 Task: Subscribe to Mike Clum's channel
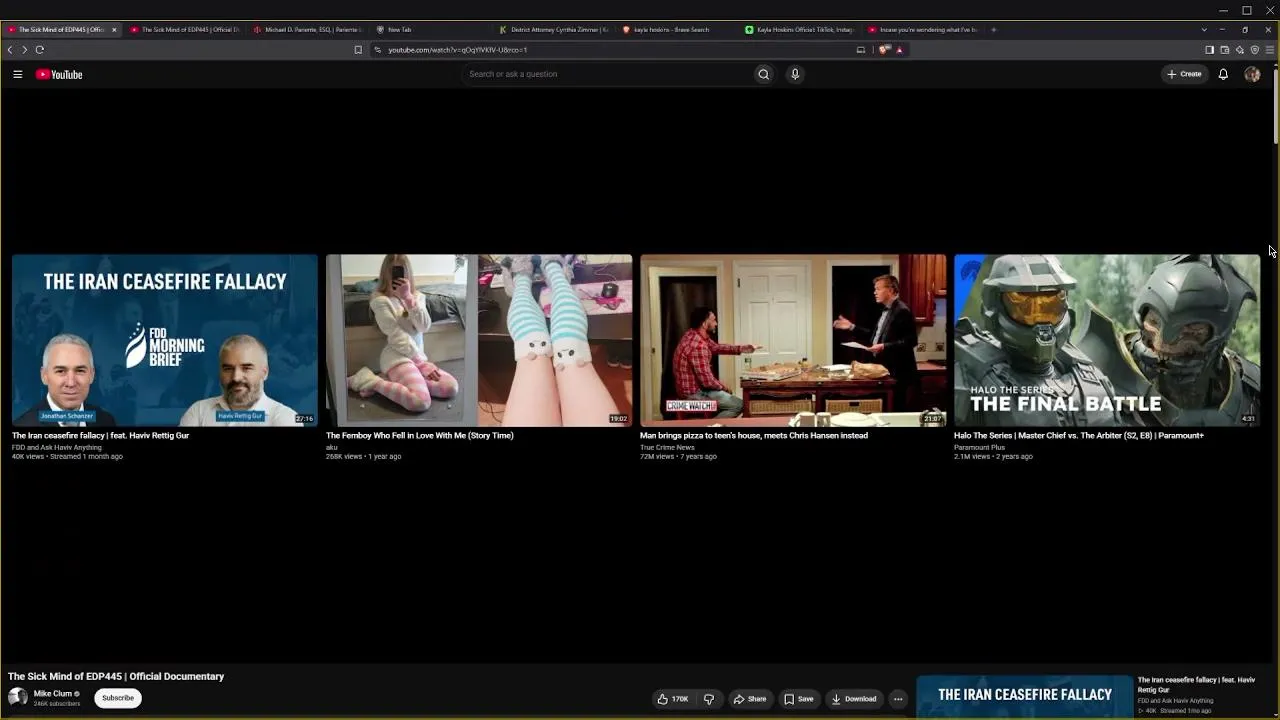coord(118,698)
